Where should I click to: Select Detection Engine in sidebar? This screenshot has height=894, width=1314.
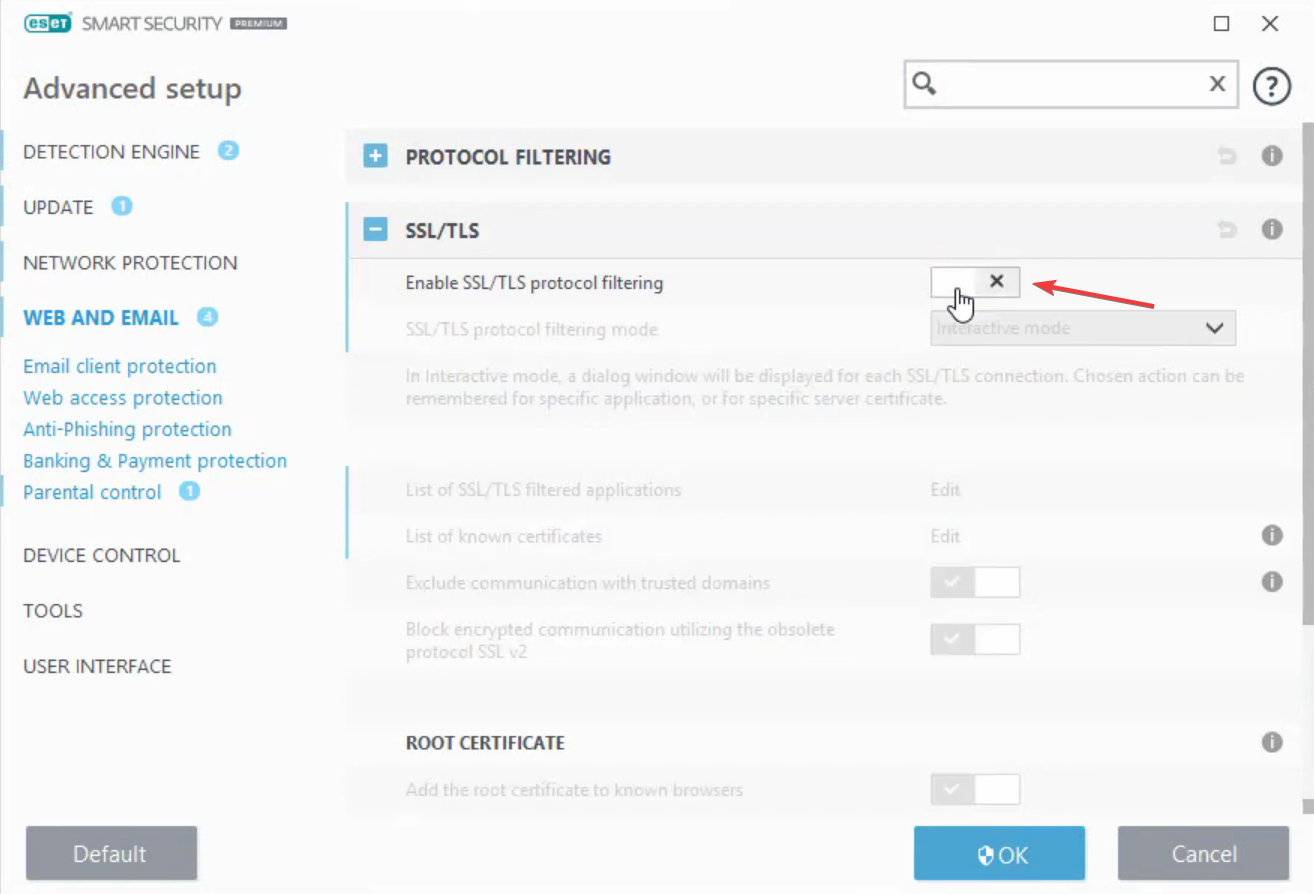112,152
